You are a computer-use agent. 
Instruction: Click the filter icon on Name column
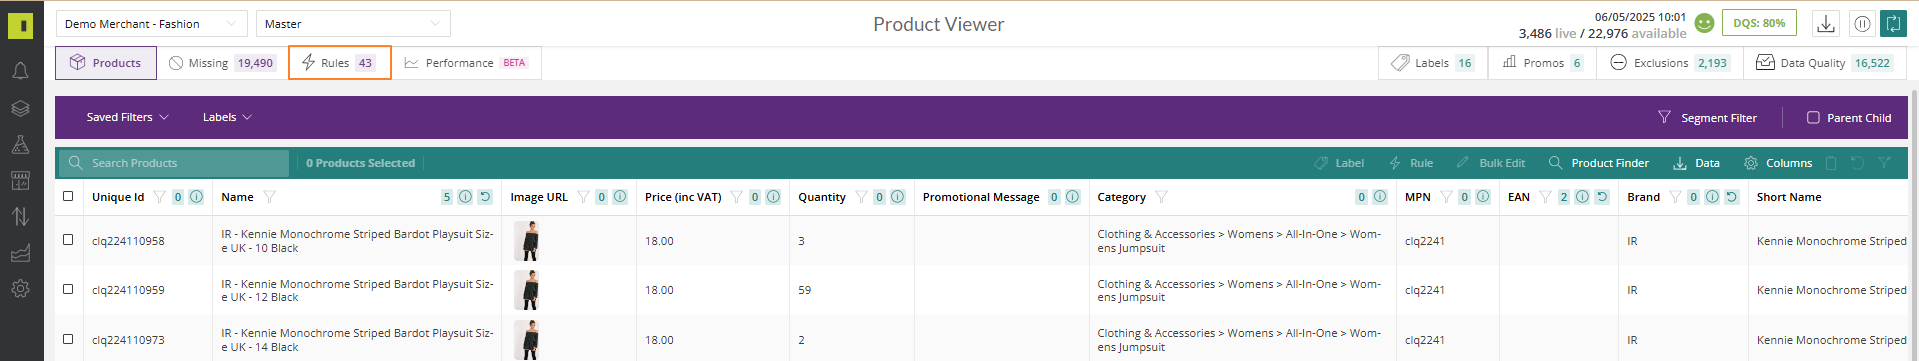click(x=269, y=197)
